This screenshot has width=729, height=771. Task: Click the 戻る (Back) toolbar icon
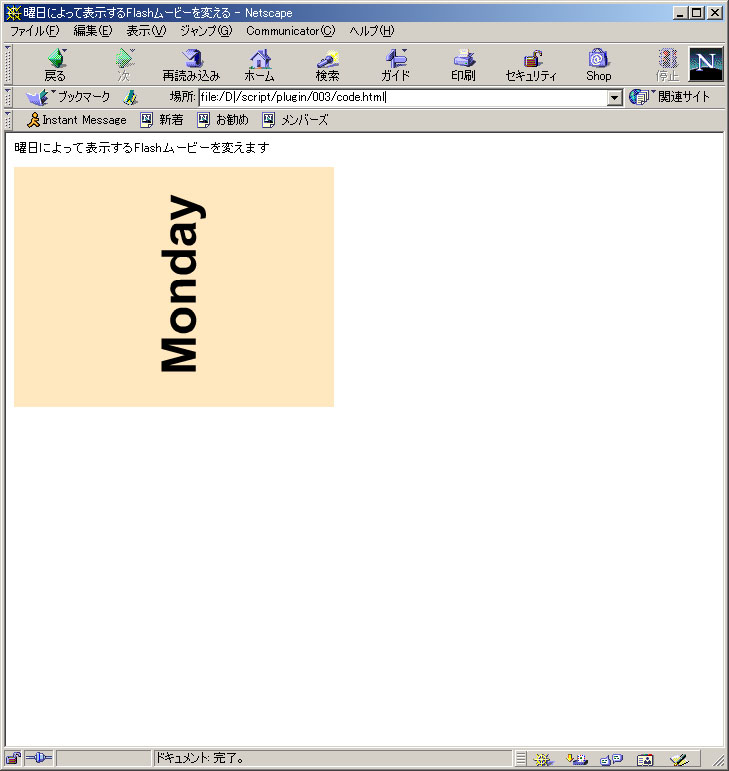point(56,64)
